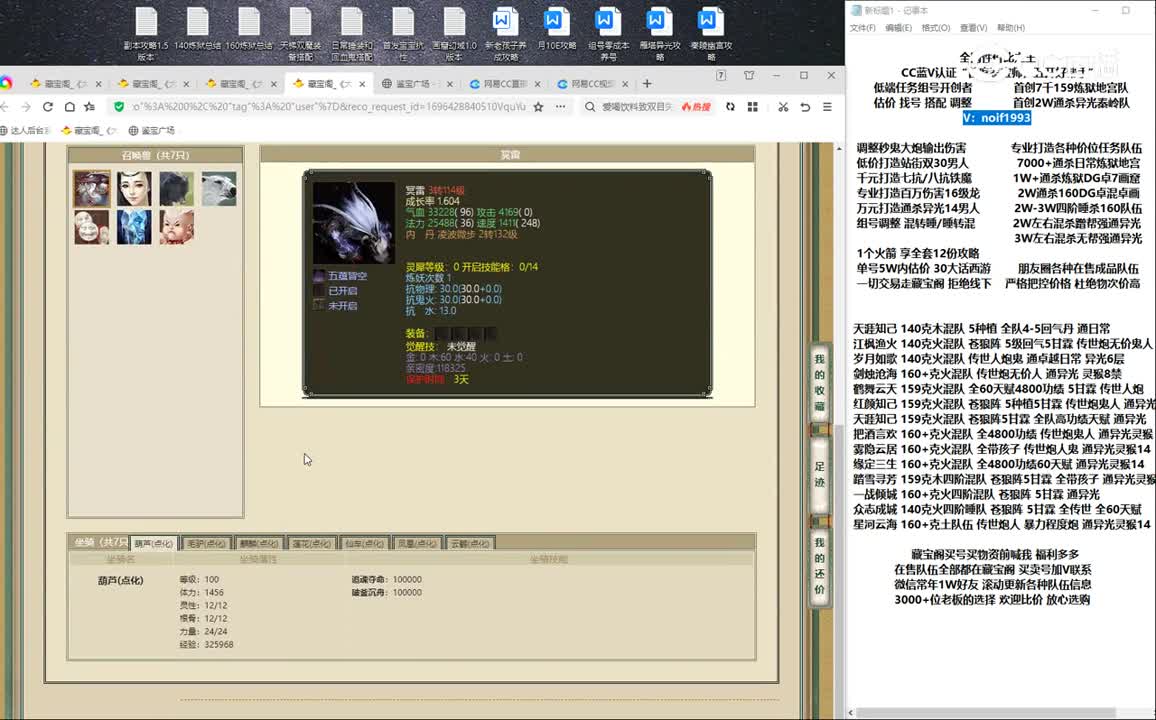Open the 160炼狱总结 desktop file

pos(248,29)
